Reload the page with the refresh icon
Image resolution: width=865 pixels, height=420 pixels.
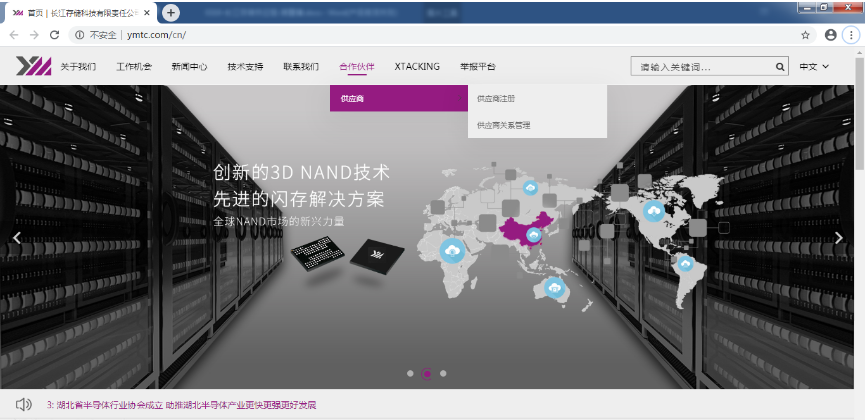[54, 35]
